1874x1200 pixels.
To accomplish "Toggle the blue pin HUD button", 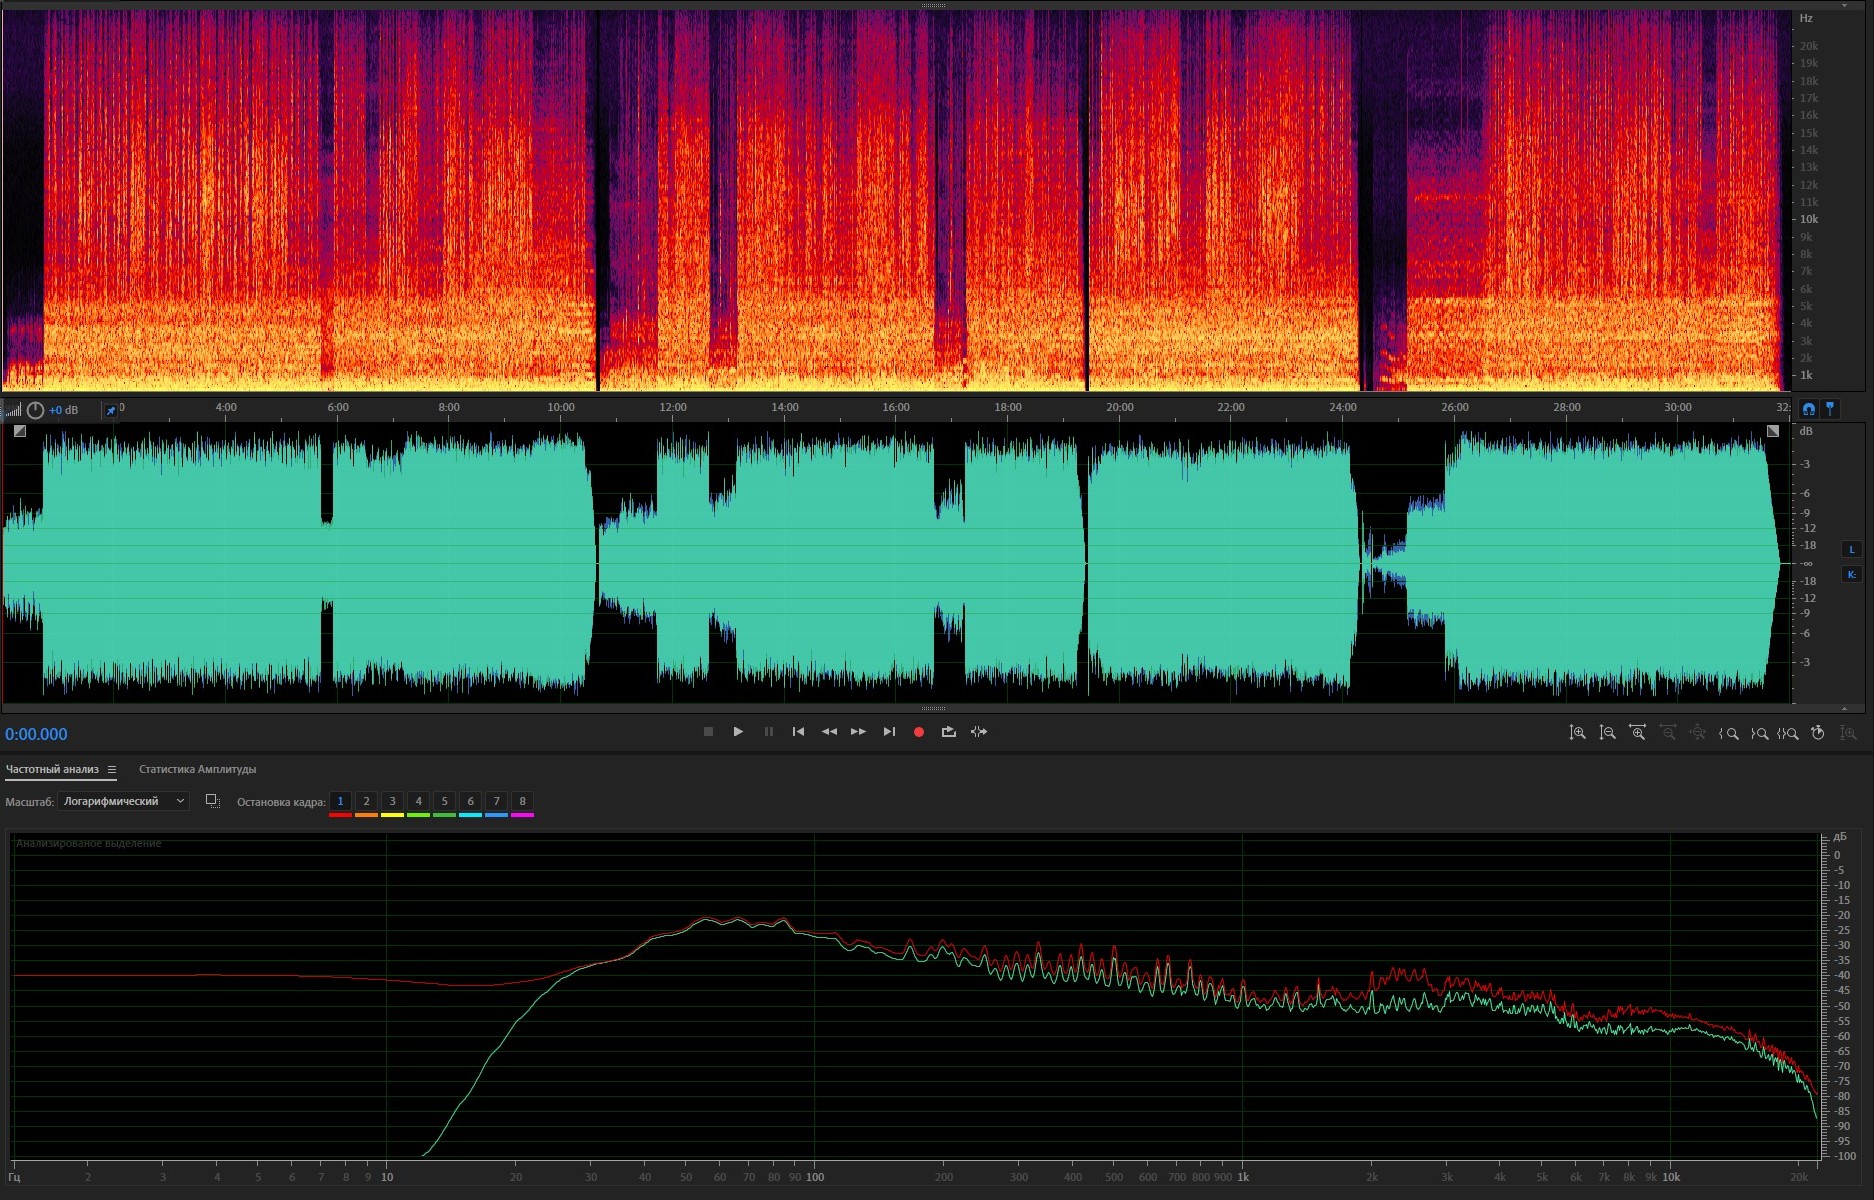I will point(111,410).
